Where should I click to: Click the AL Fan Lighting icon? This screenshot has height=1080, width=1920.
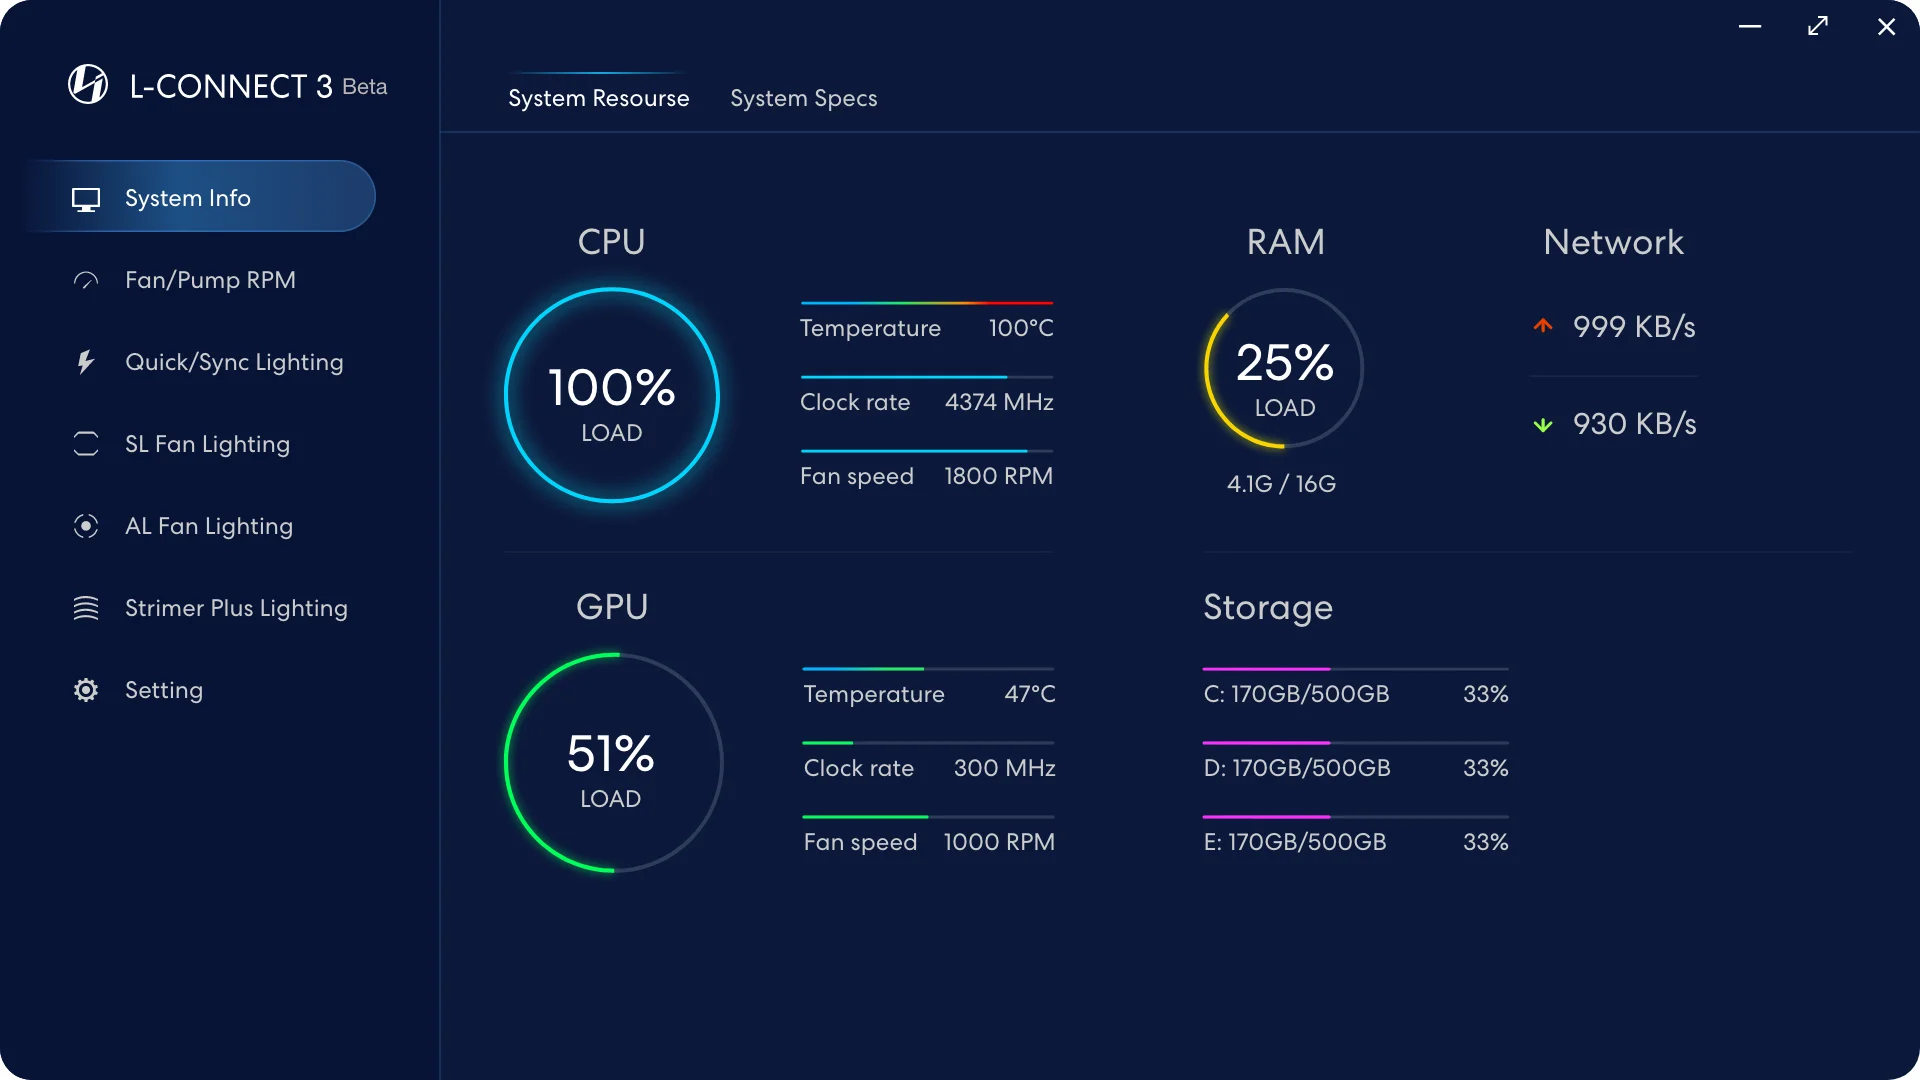(86, 526)
